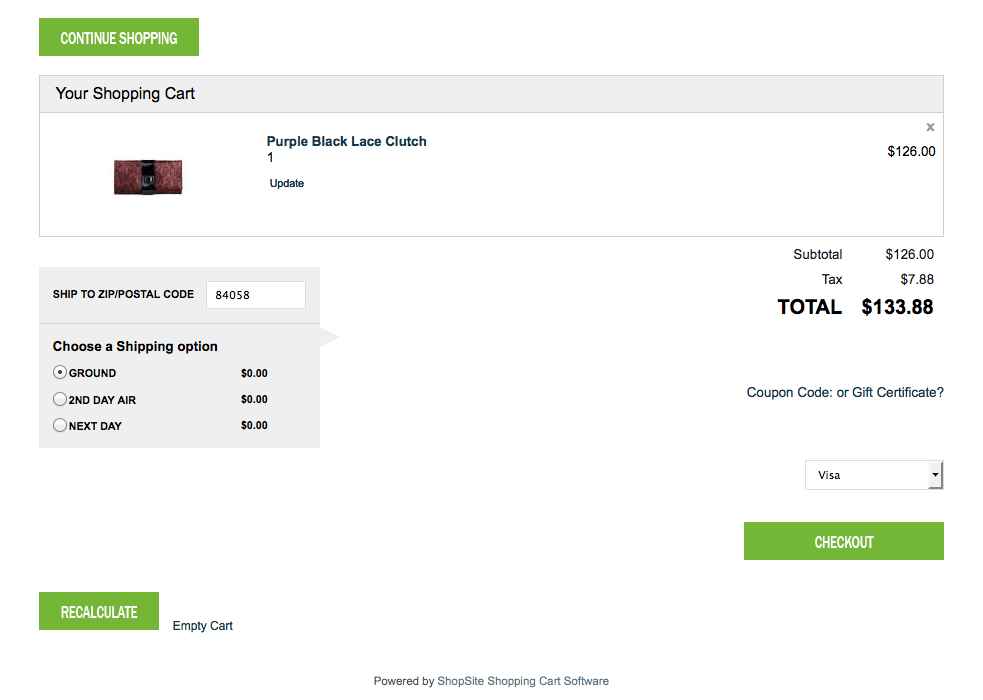Click the Gift Certificate link text
The image size is (983, 700).
tap(897, 393)
